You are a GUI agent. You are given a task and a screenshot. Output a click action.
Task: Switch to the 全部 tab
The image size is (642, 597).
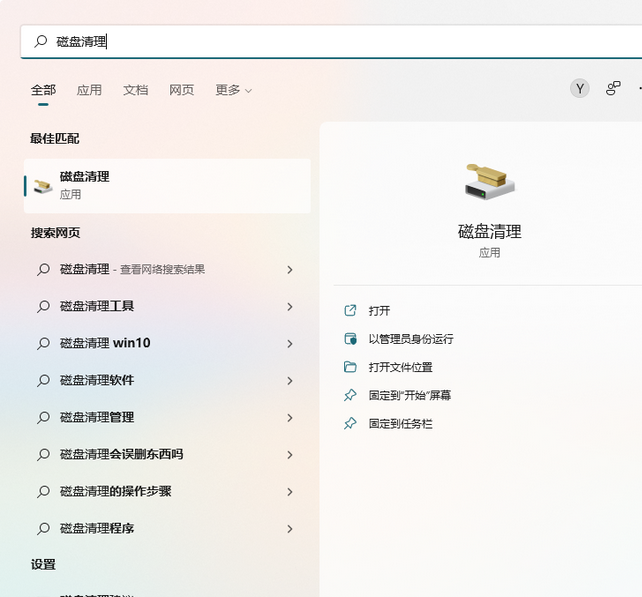[x=43, y=90]
